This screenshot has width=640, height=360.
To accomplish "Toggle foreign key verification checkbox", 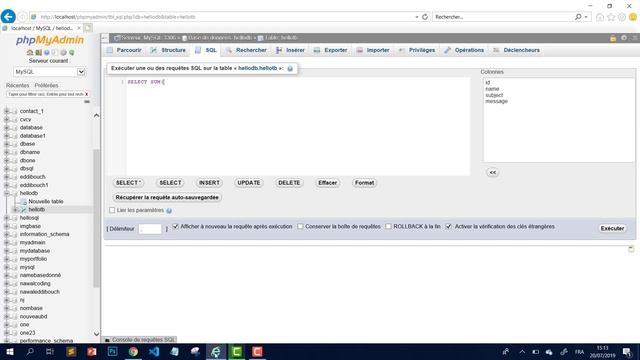I will 449,226.
